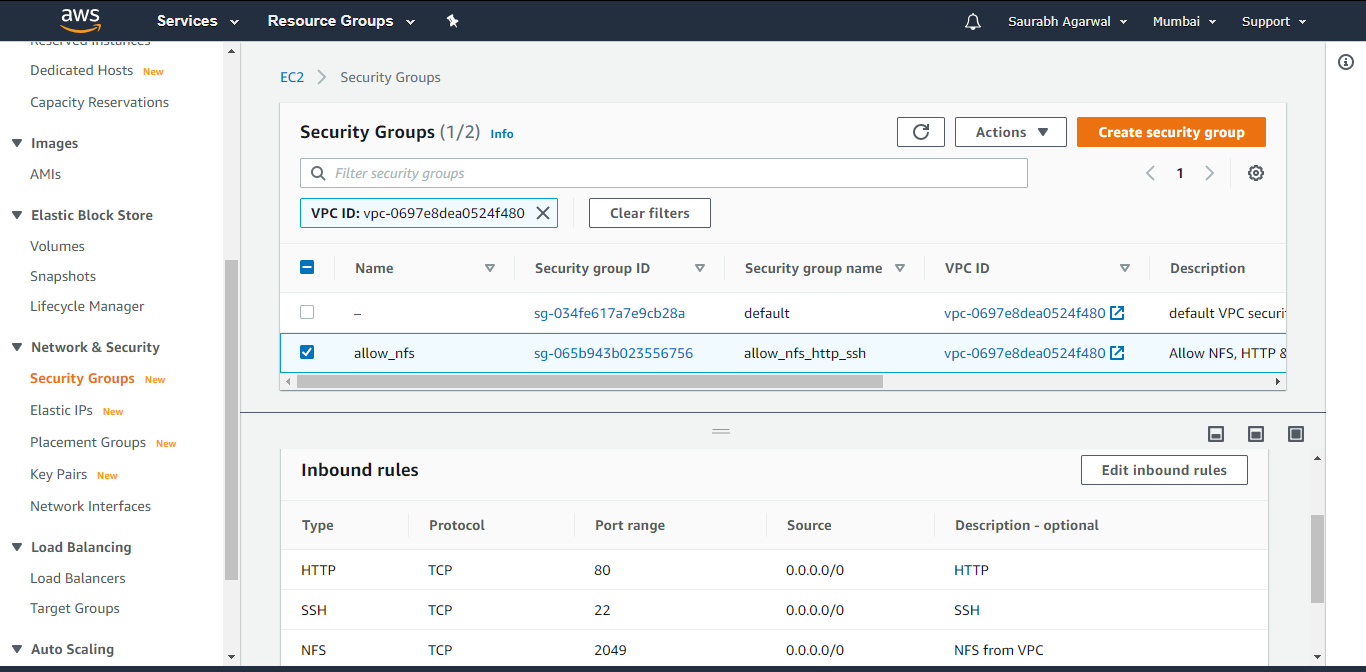Select the split-pane layout icon
Screen dimensions: 1366x672
pos(1256,433)
